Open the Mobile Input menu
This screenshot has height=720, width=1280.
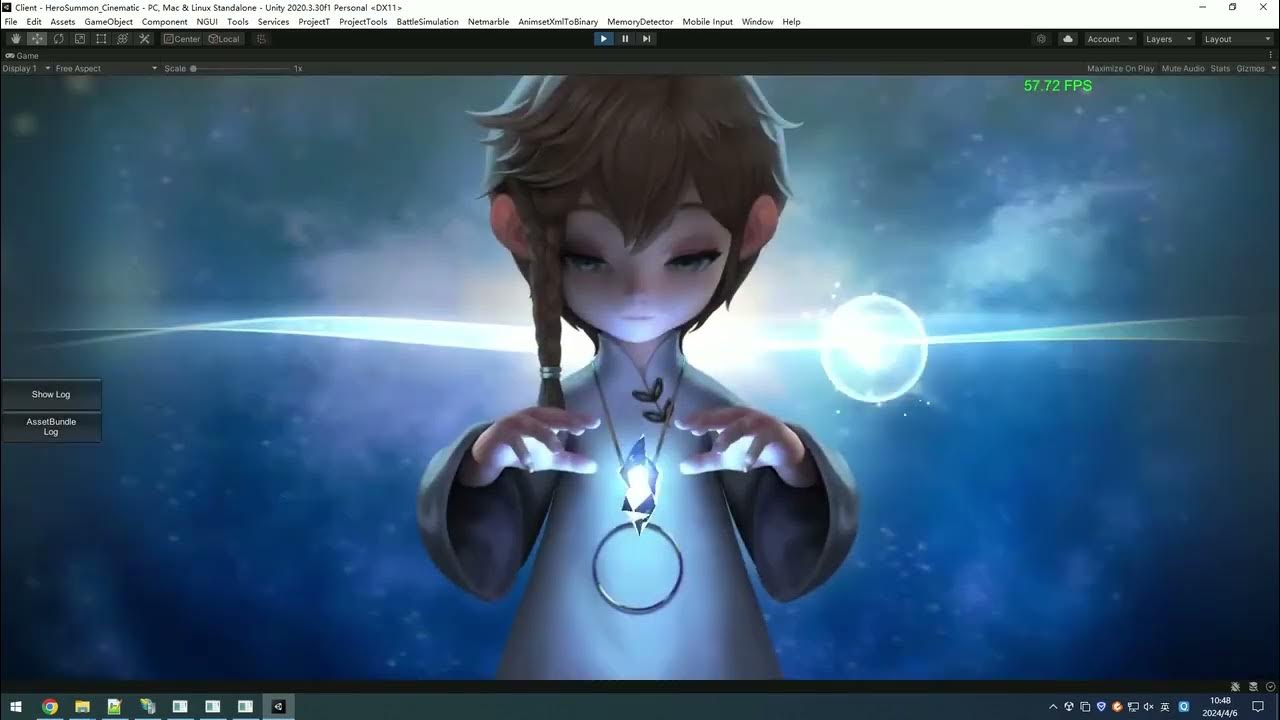click(x=707, y=22)
